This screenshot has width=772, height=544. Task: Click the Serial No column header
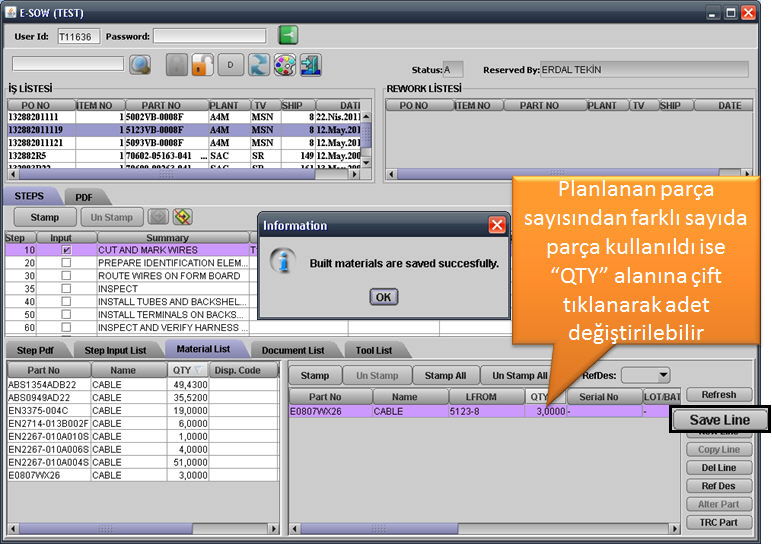[605, 397]
